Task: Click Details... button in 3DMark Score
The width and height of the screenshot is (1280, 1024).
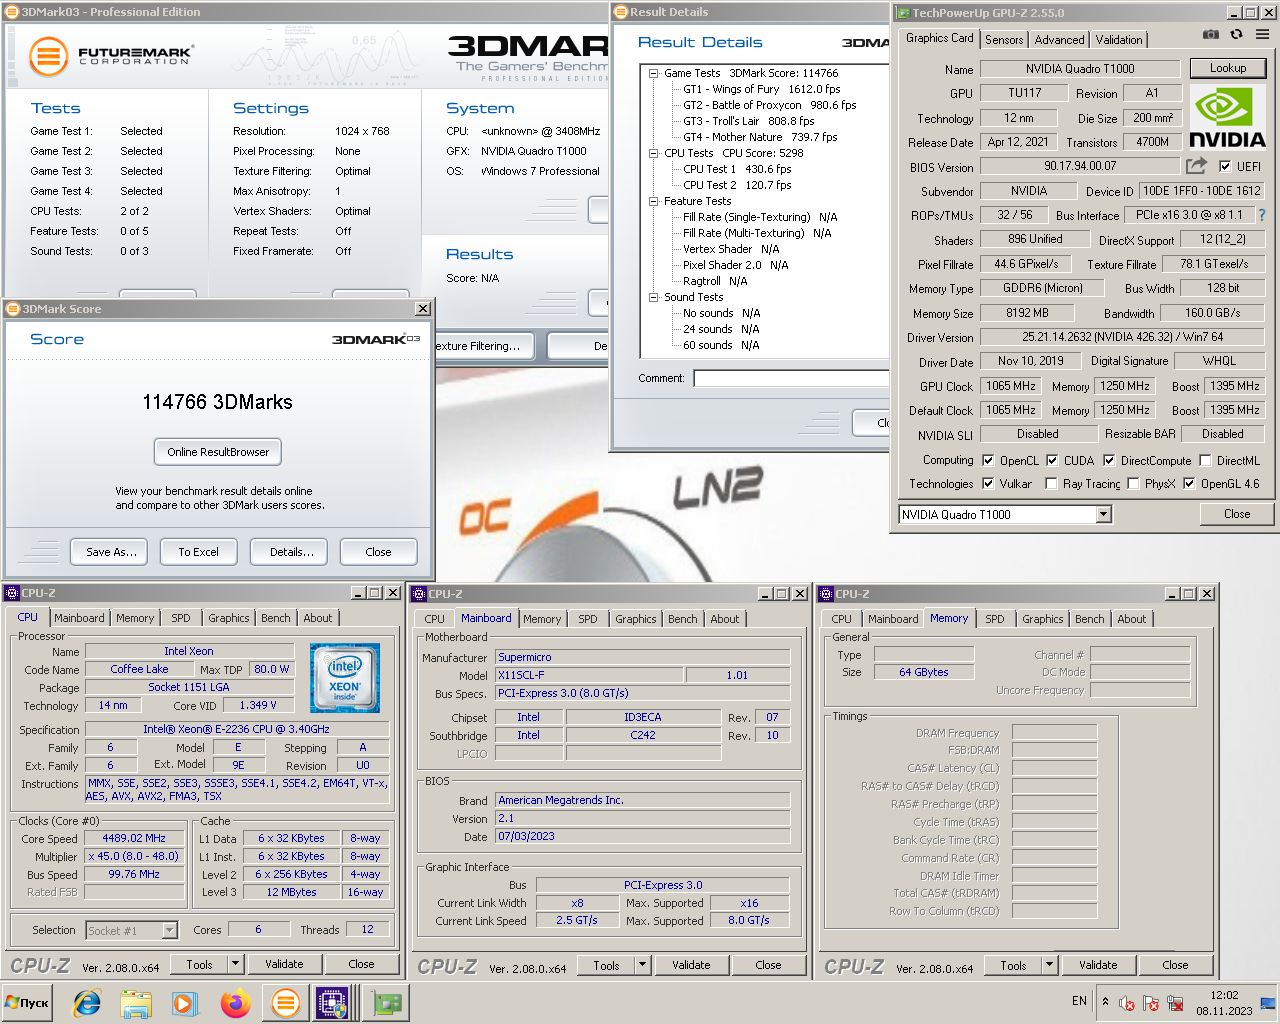Action: coord(291,552)
